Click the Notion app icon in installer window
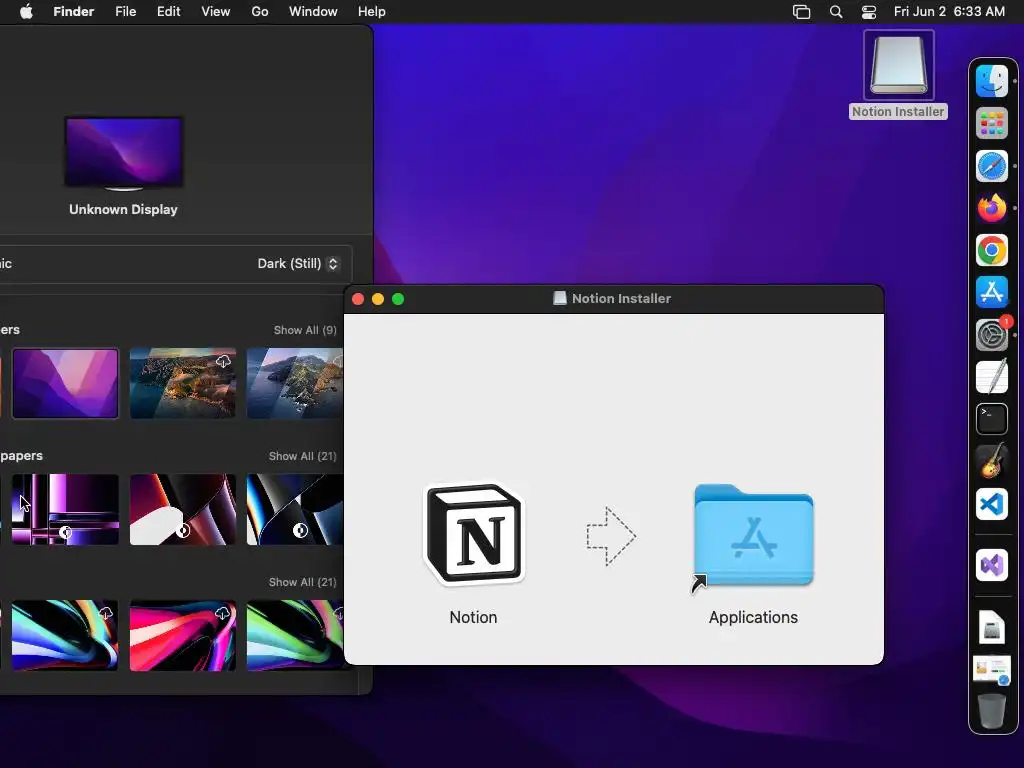The width and height of the screenshot is (1024, 768). coord(474,534)
